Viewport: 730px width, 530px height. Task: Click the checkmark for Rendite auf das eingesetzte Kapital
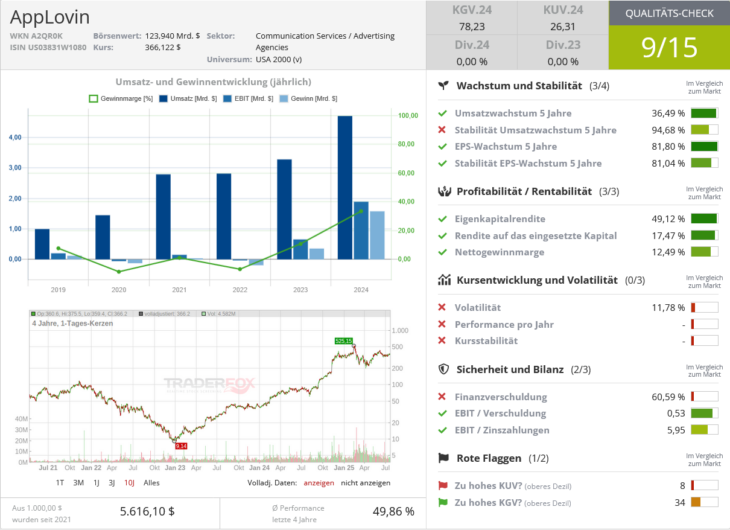pyautogui.click(x=442, y=236)
